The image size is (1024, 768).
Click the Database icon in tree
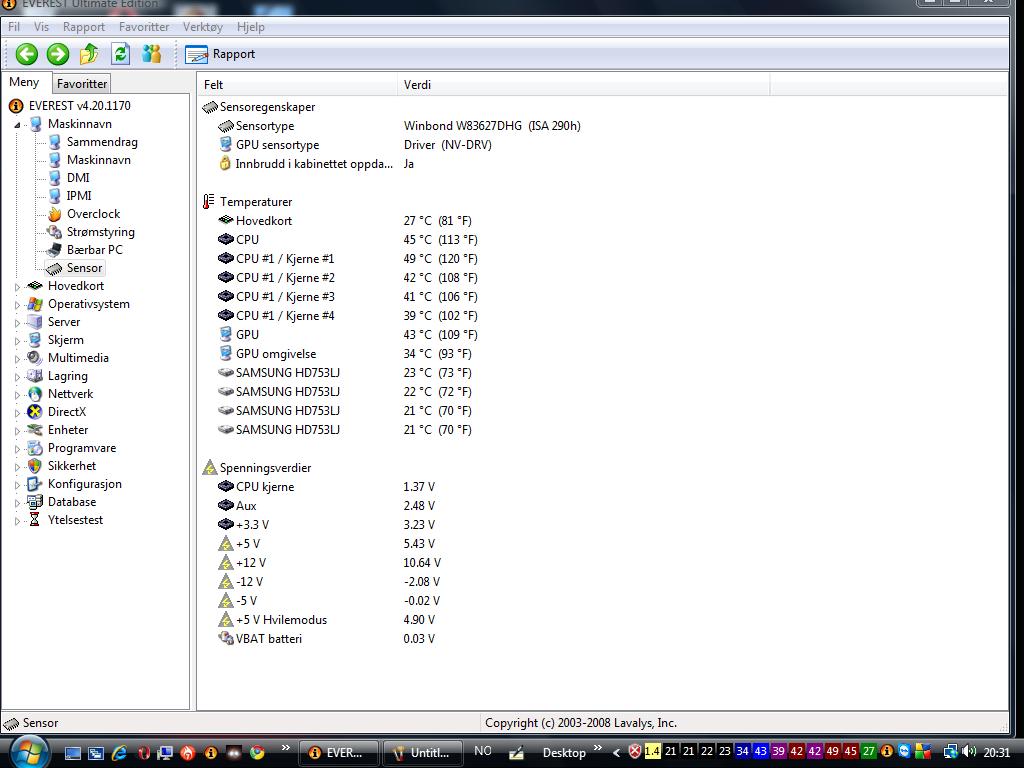click(x=34, y=502)
